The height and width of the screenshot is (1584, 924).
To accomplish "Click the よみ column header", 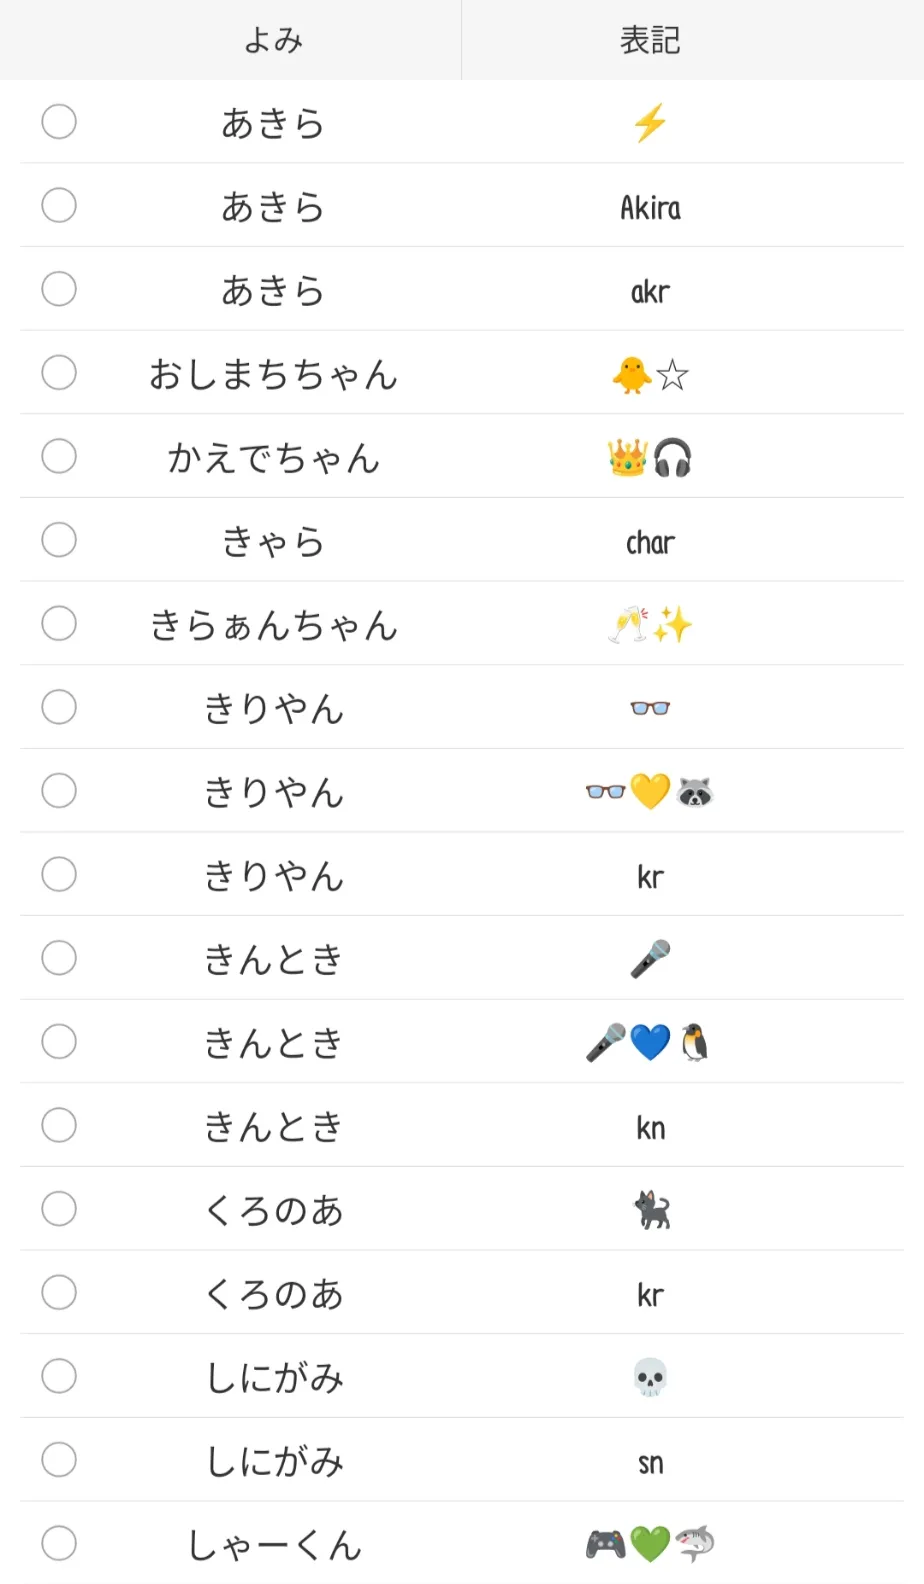I will point(273,40).
